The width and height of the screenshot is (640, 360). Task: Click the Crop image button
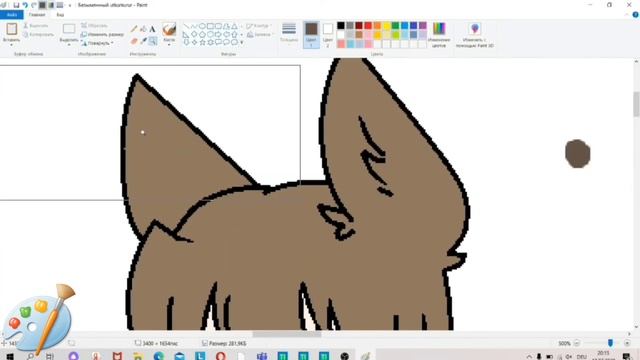point(94,25)
